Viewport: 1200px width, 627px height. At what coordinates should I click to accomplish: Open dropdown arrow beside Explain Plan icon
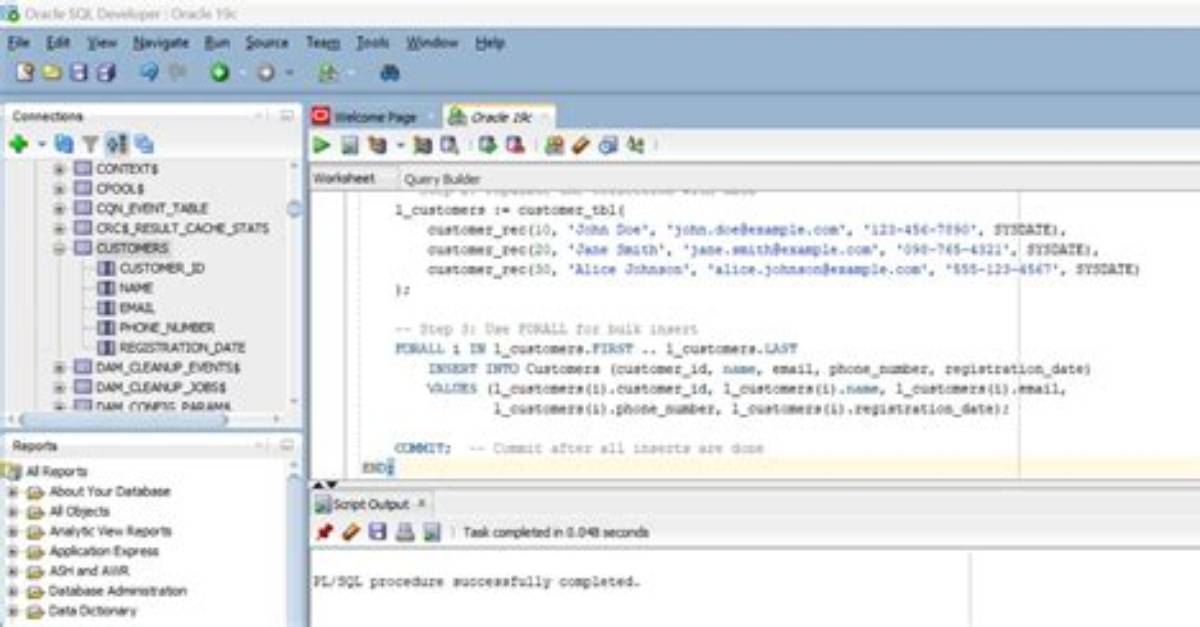(399, 147)
